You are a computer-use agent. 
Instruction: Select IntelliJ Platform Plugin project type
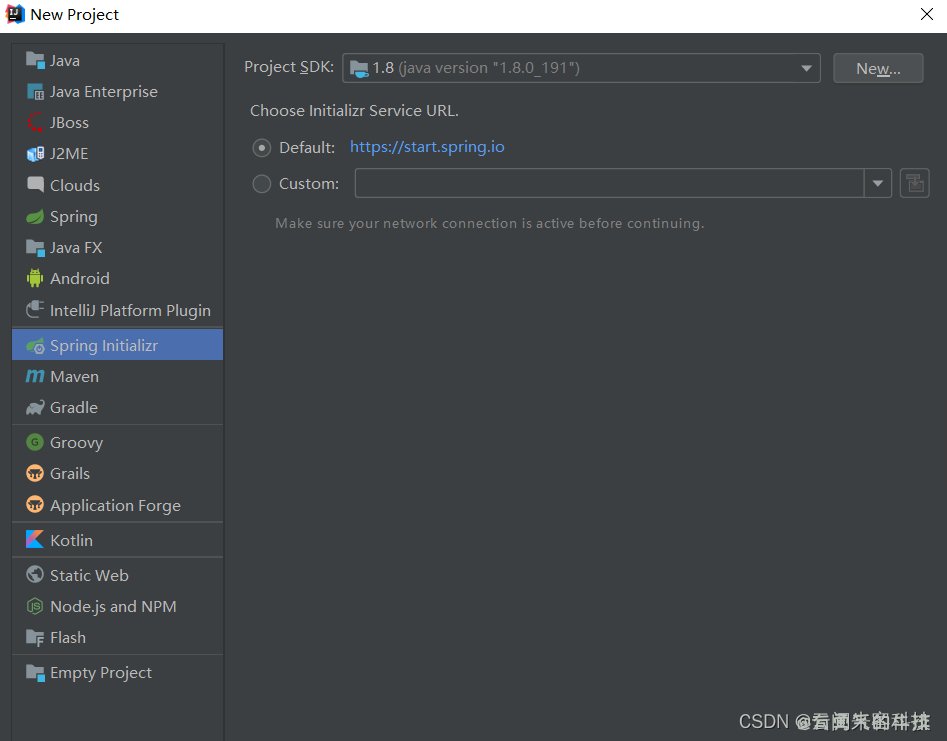coord(130,310)
